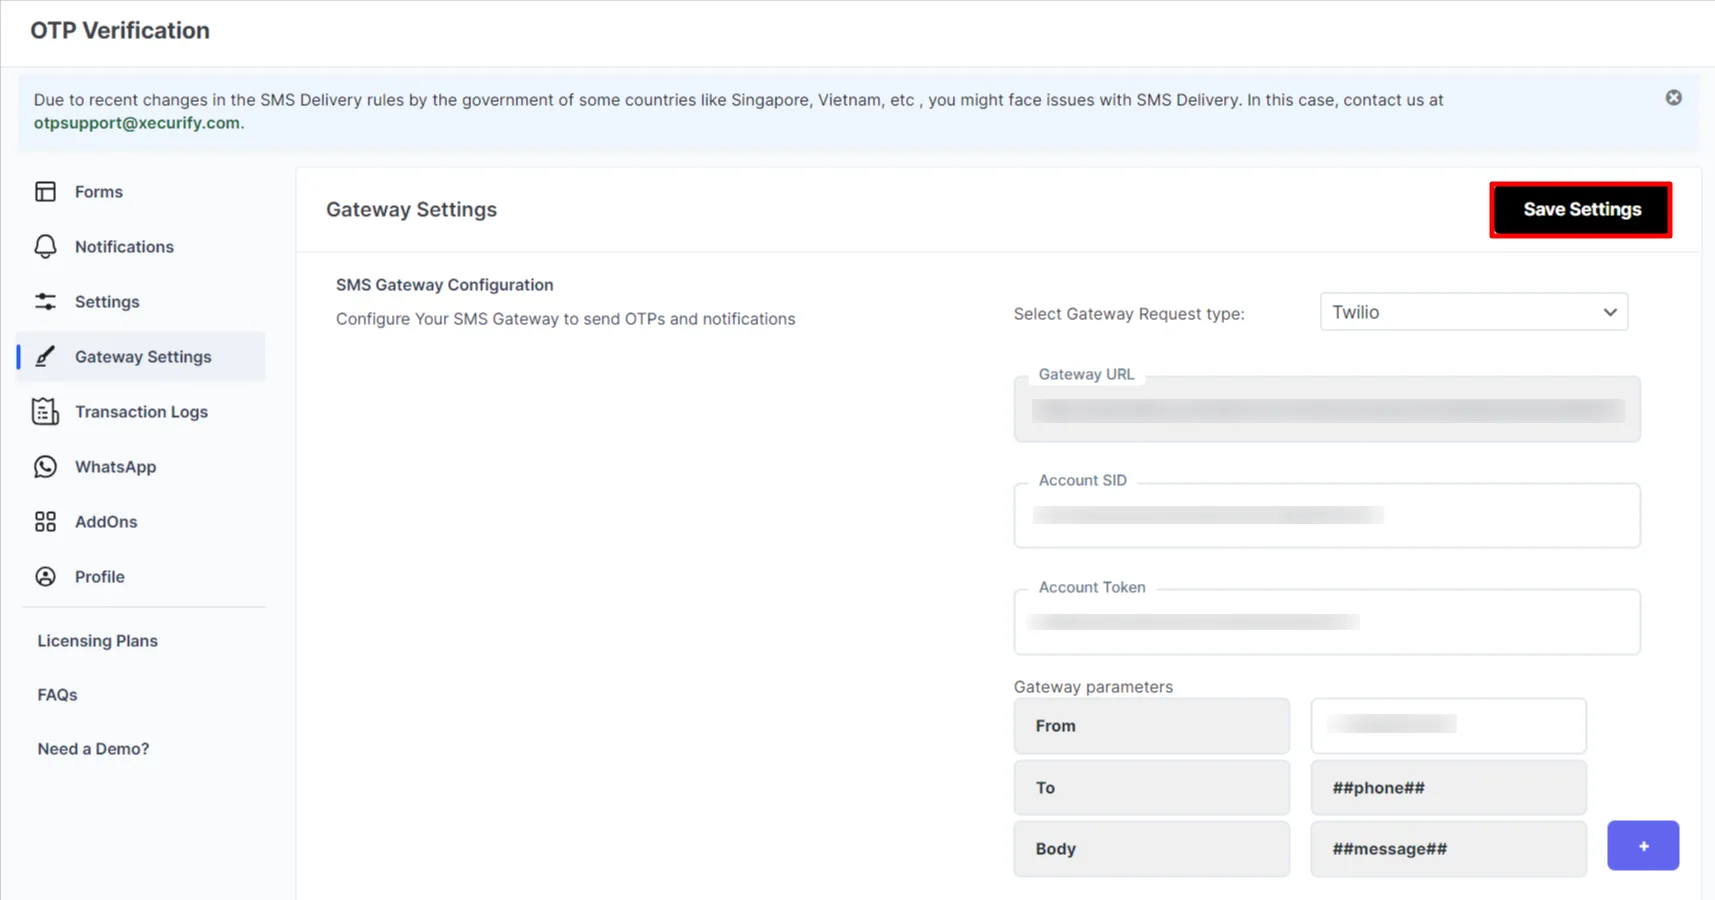
Task: Click the Save Settings button
Action: click(1580, 209)
